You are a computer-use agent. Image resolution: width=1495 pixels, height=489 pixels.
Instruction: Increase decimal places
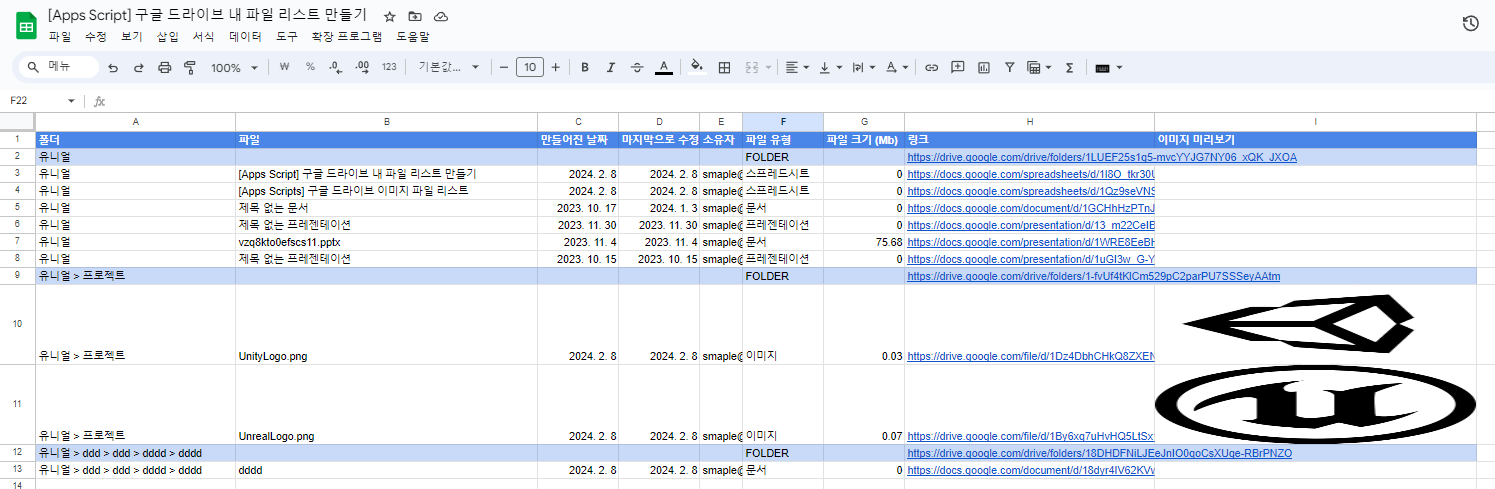click(362, 67)
